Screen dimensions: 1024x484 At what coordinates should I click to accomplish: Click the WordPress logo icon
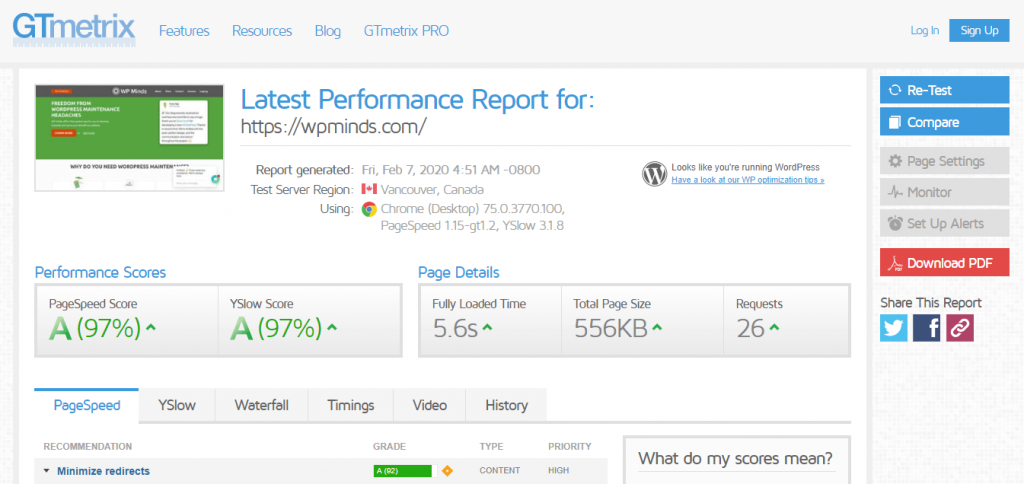click(654, 173)
